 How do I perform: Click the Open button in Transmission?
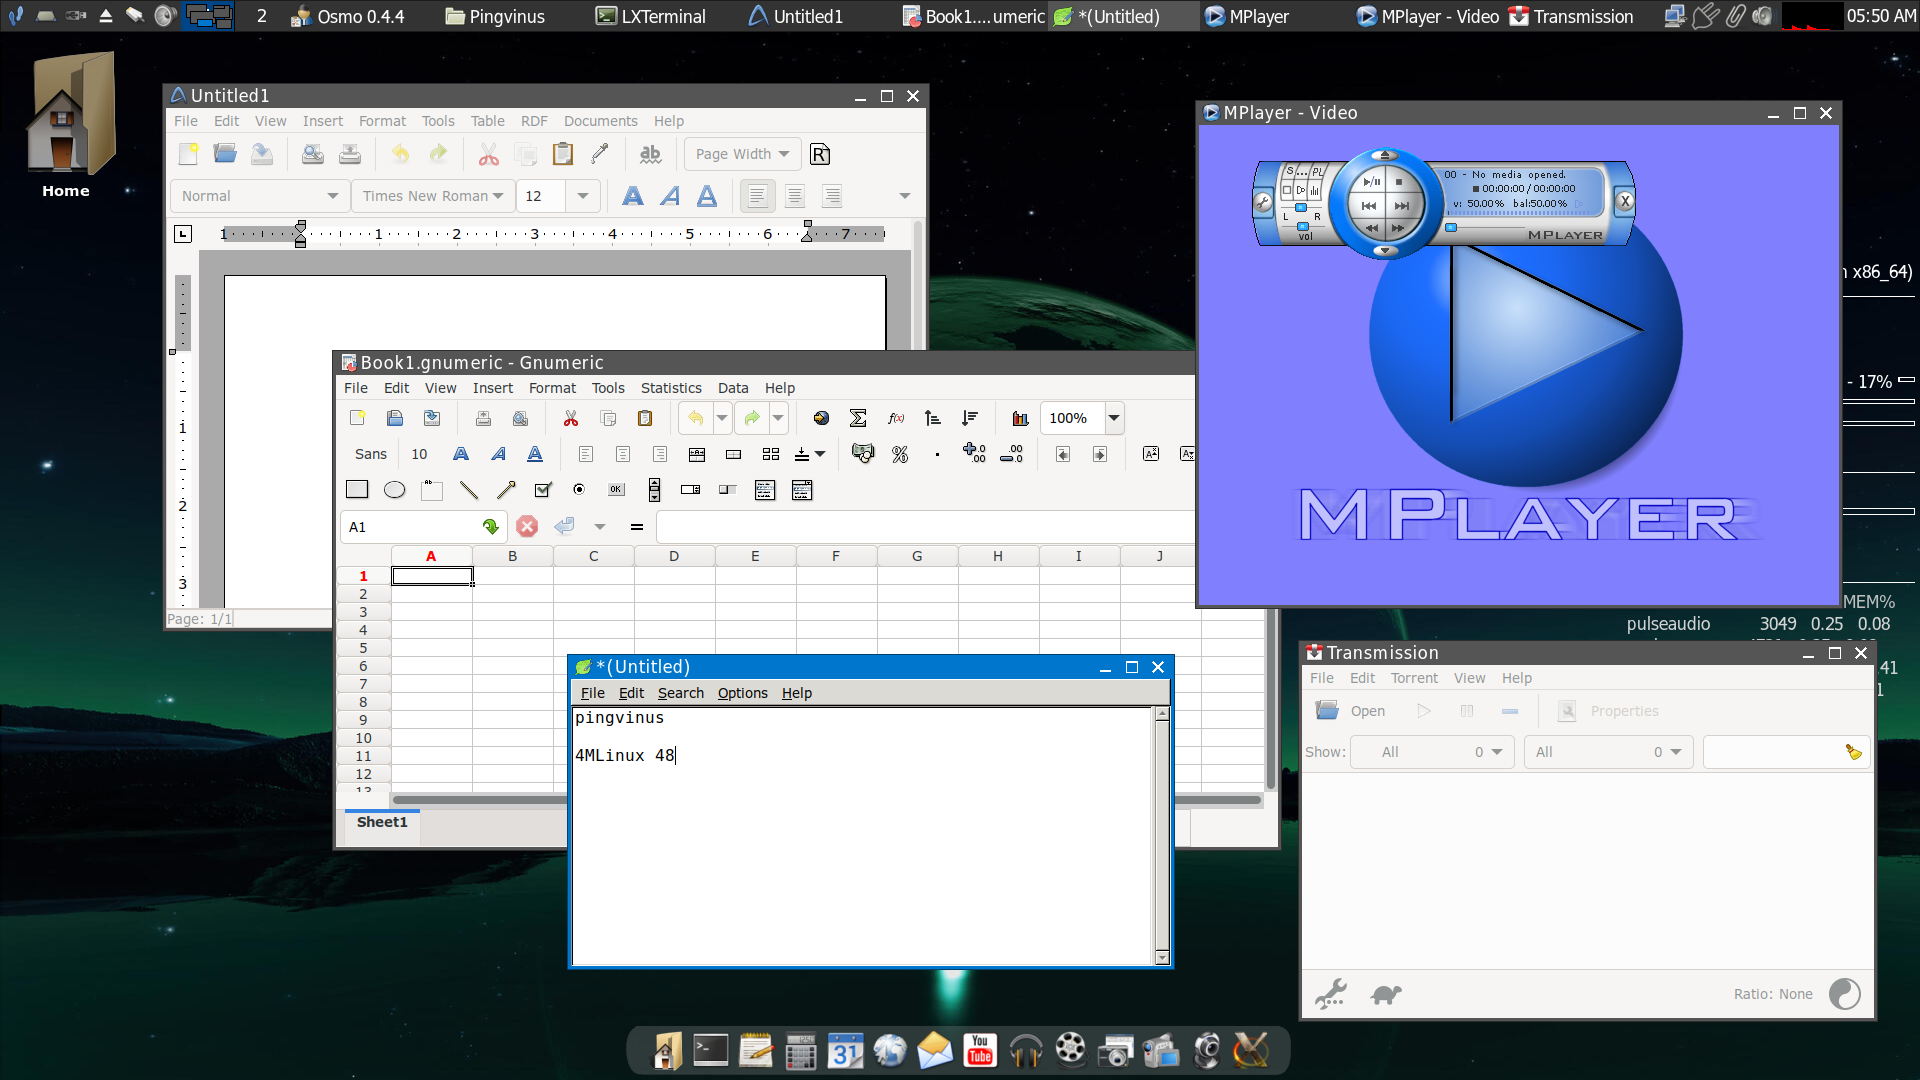coord(1349,711)
